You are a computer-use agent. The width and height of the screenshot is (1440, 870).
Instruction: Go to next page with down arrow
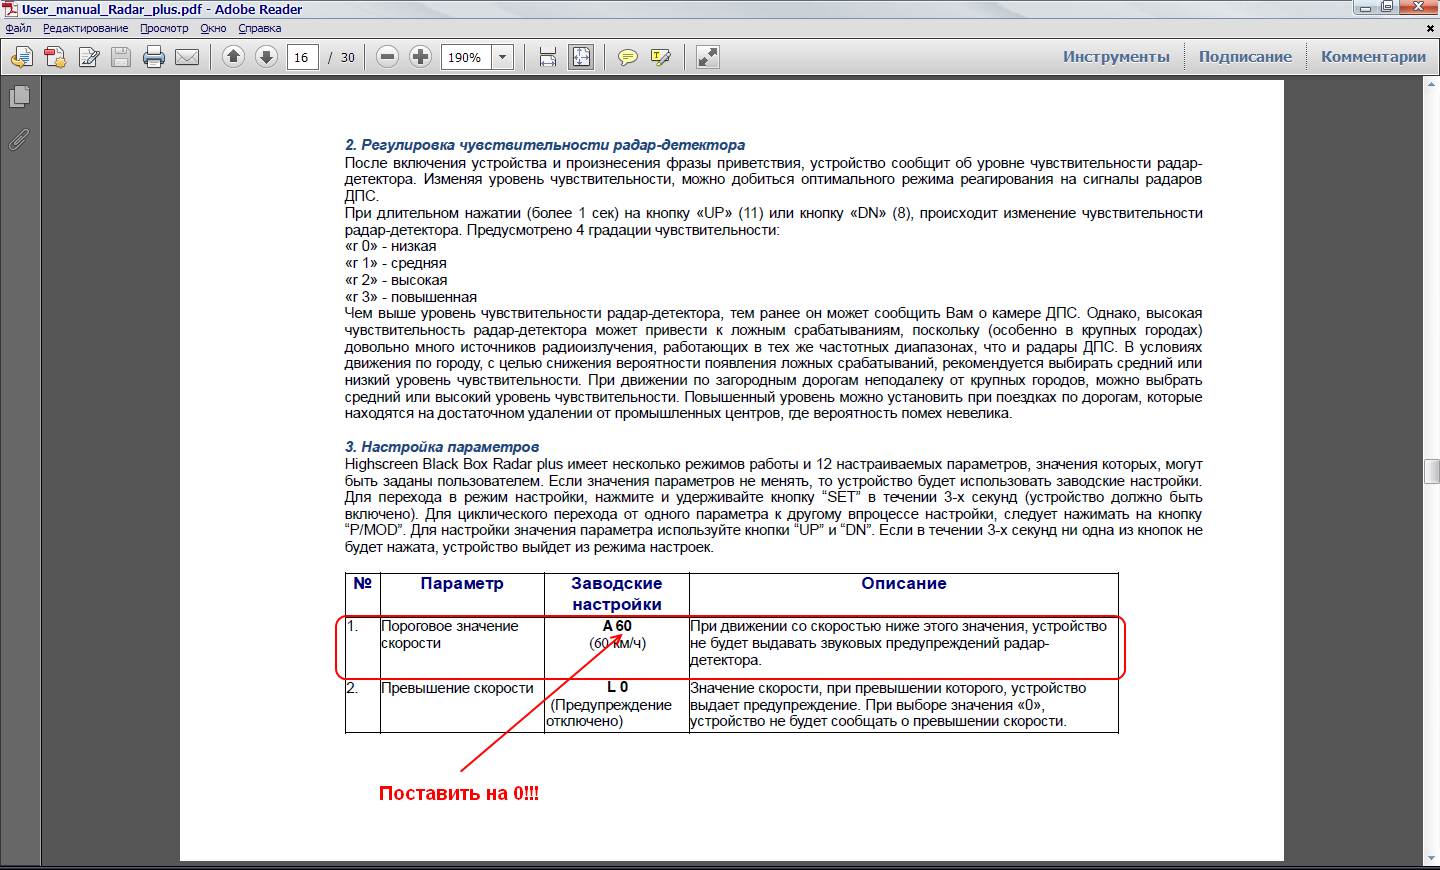point(266,57)
